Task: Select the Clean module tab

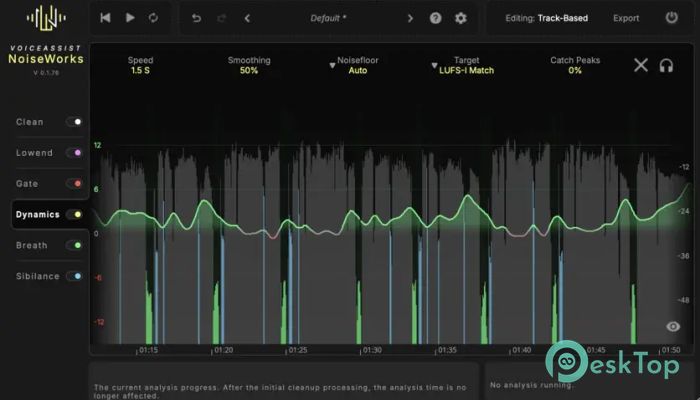Action: point(30,122)
